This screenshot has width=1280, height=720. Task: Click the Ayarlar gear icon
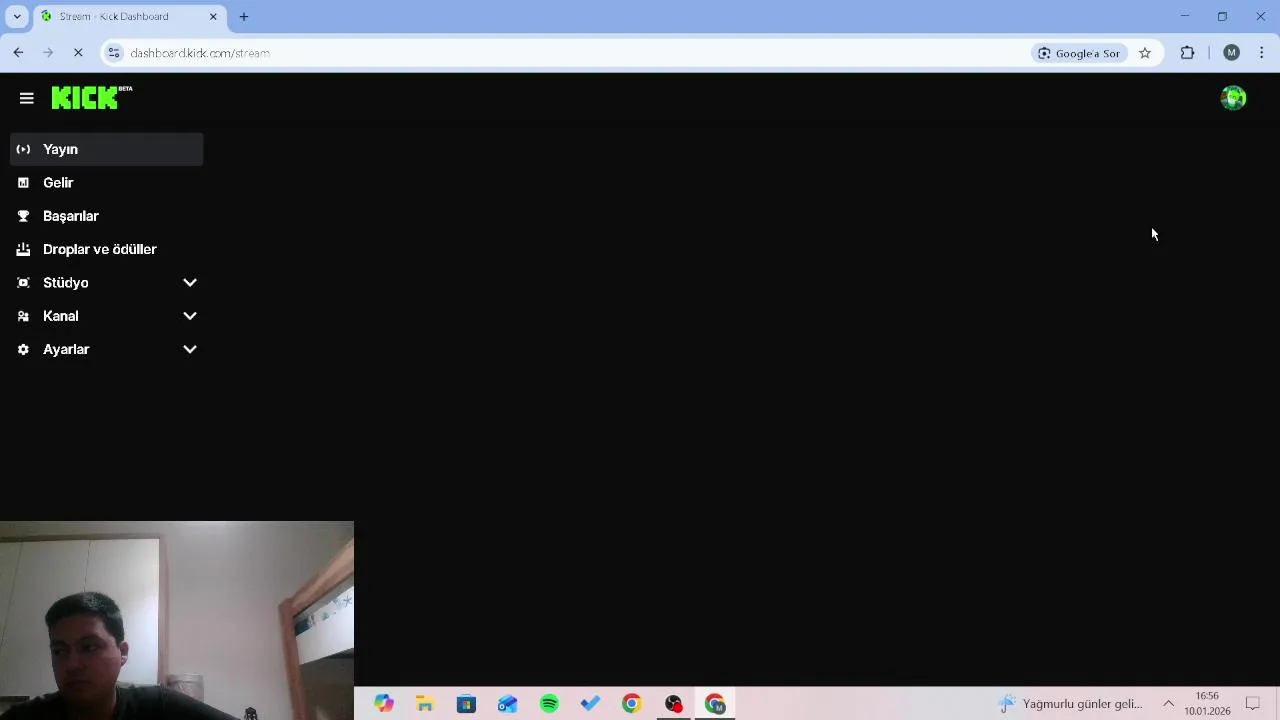coord(23,349)
